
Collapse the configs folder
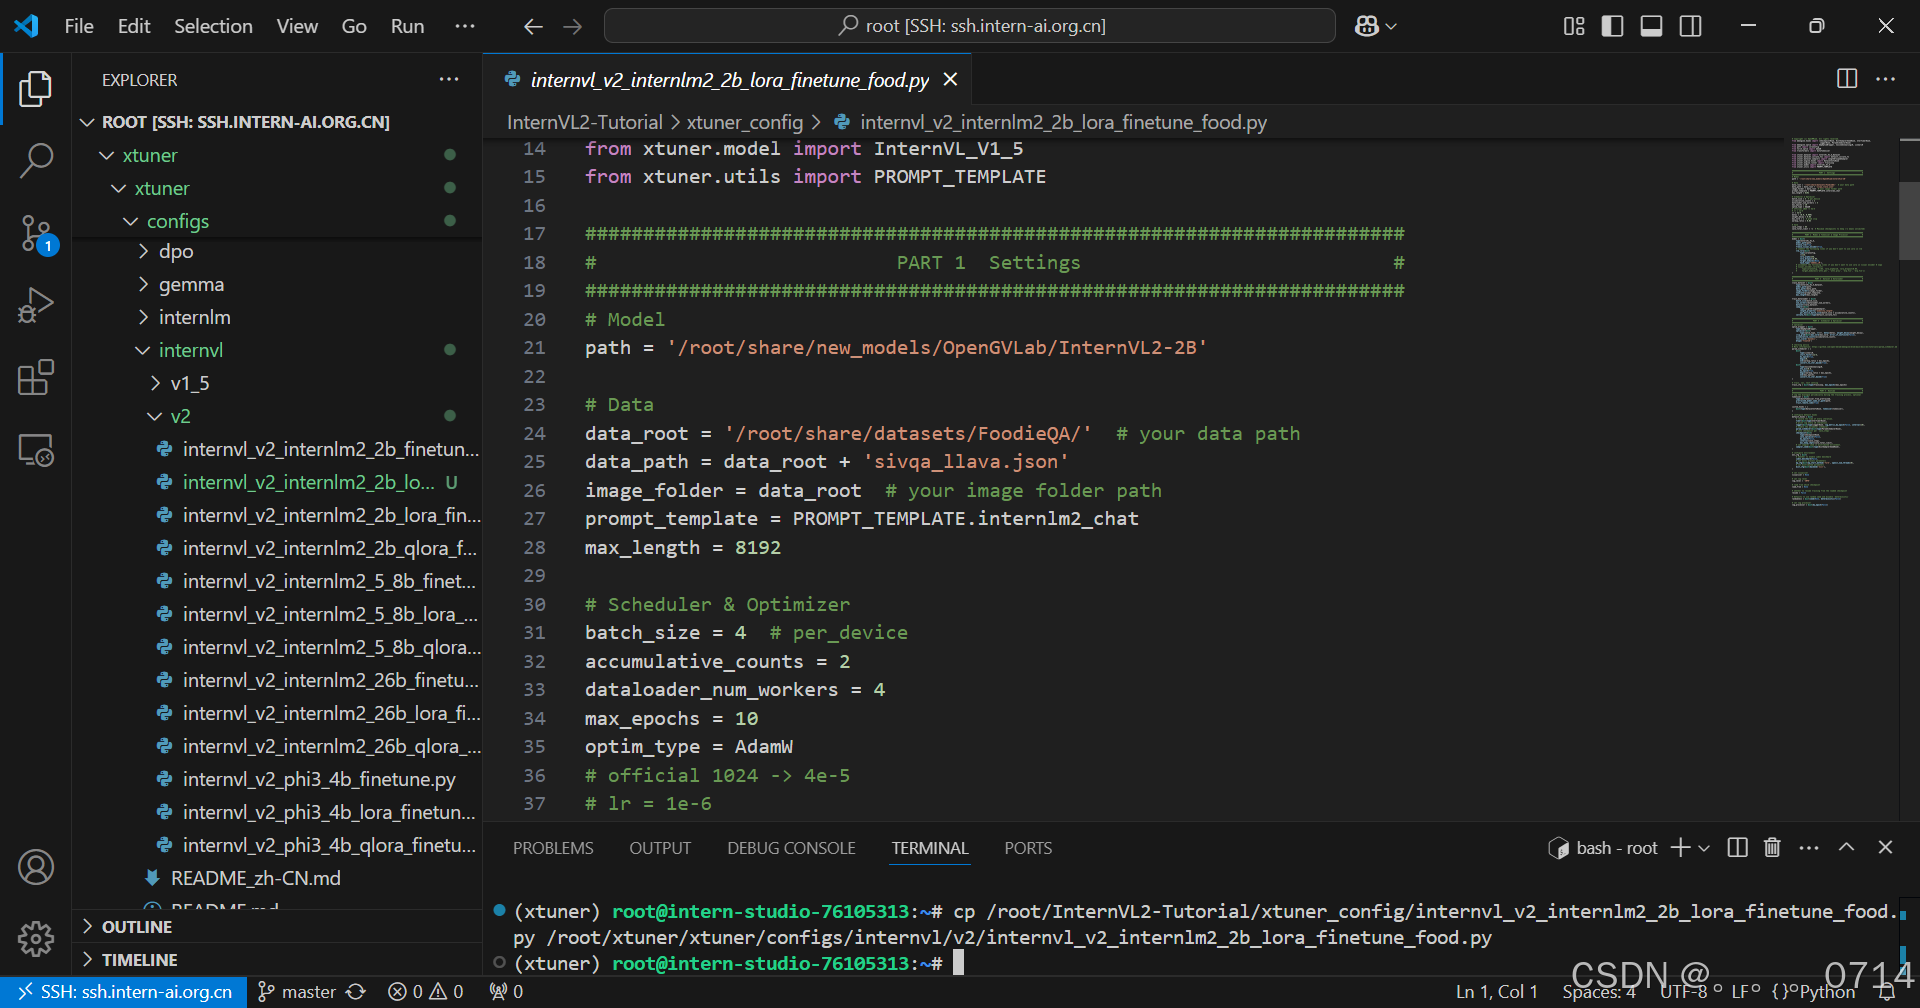(x=131, y=221)
